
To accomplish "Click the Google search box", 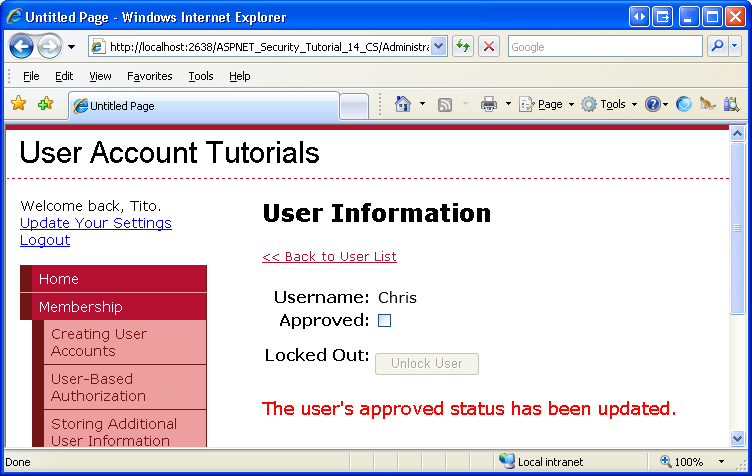I will 605,46.
